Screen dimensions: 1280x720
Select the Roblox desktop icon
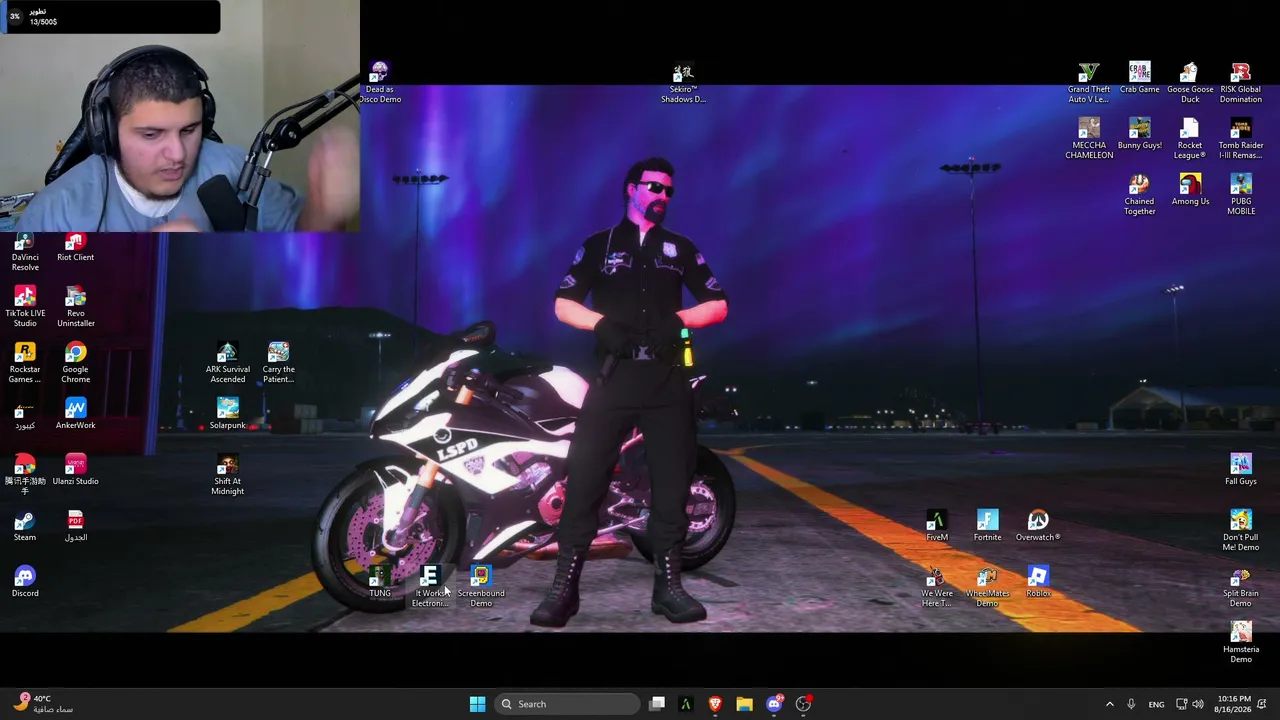pyautogui.click(x=1038, y=582)
